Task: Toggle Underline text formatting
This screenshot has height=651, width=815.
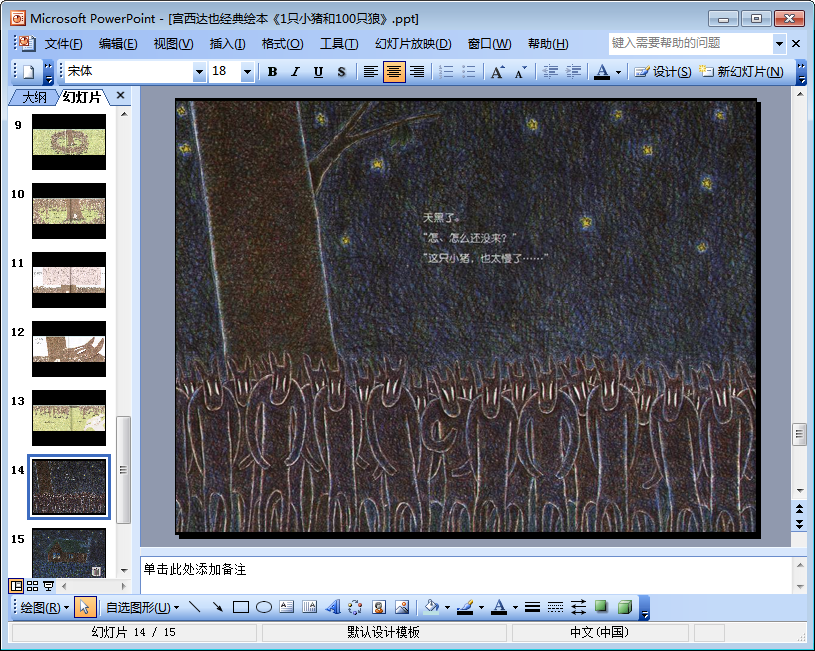Action: point(318,72)
